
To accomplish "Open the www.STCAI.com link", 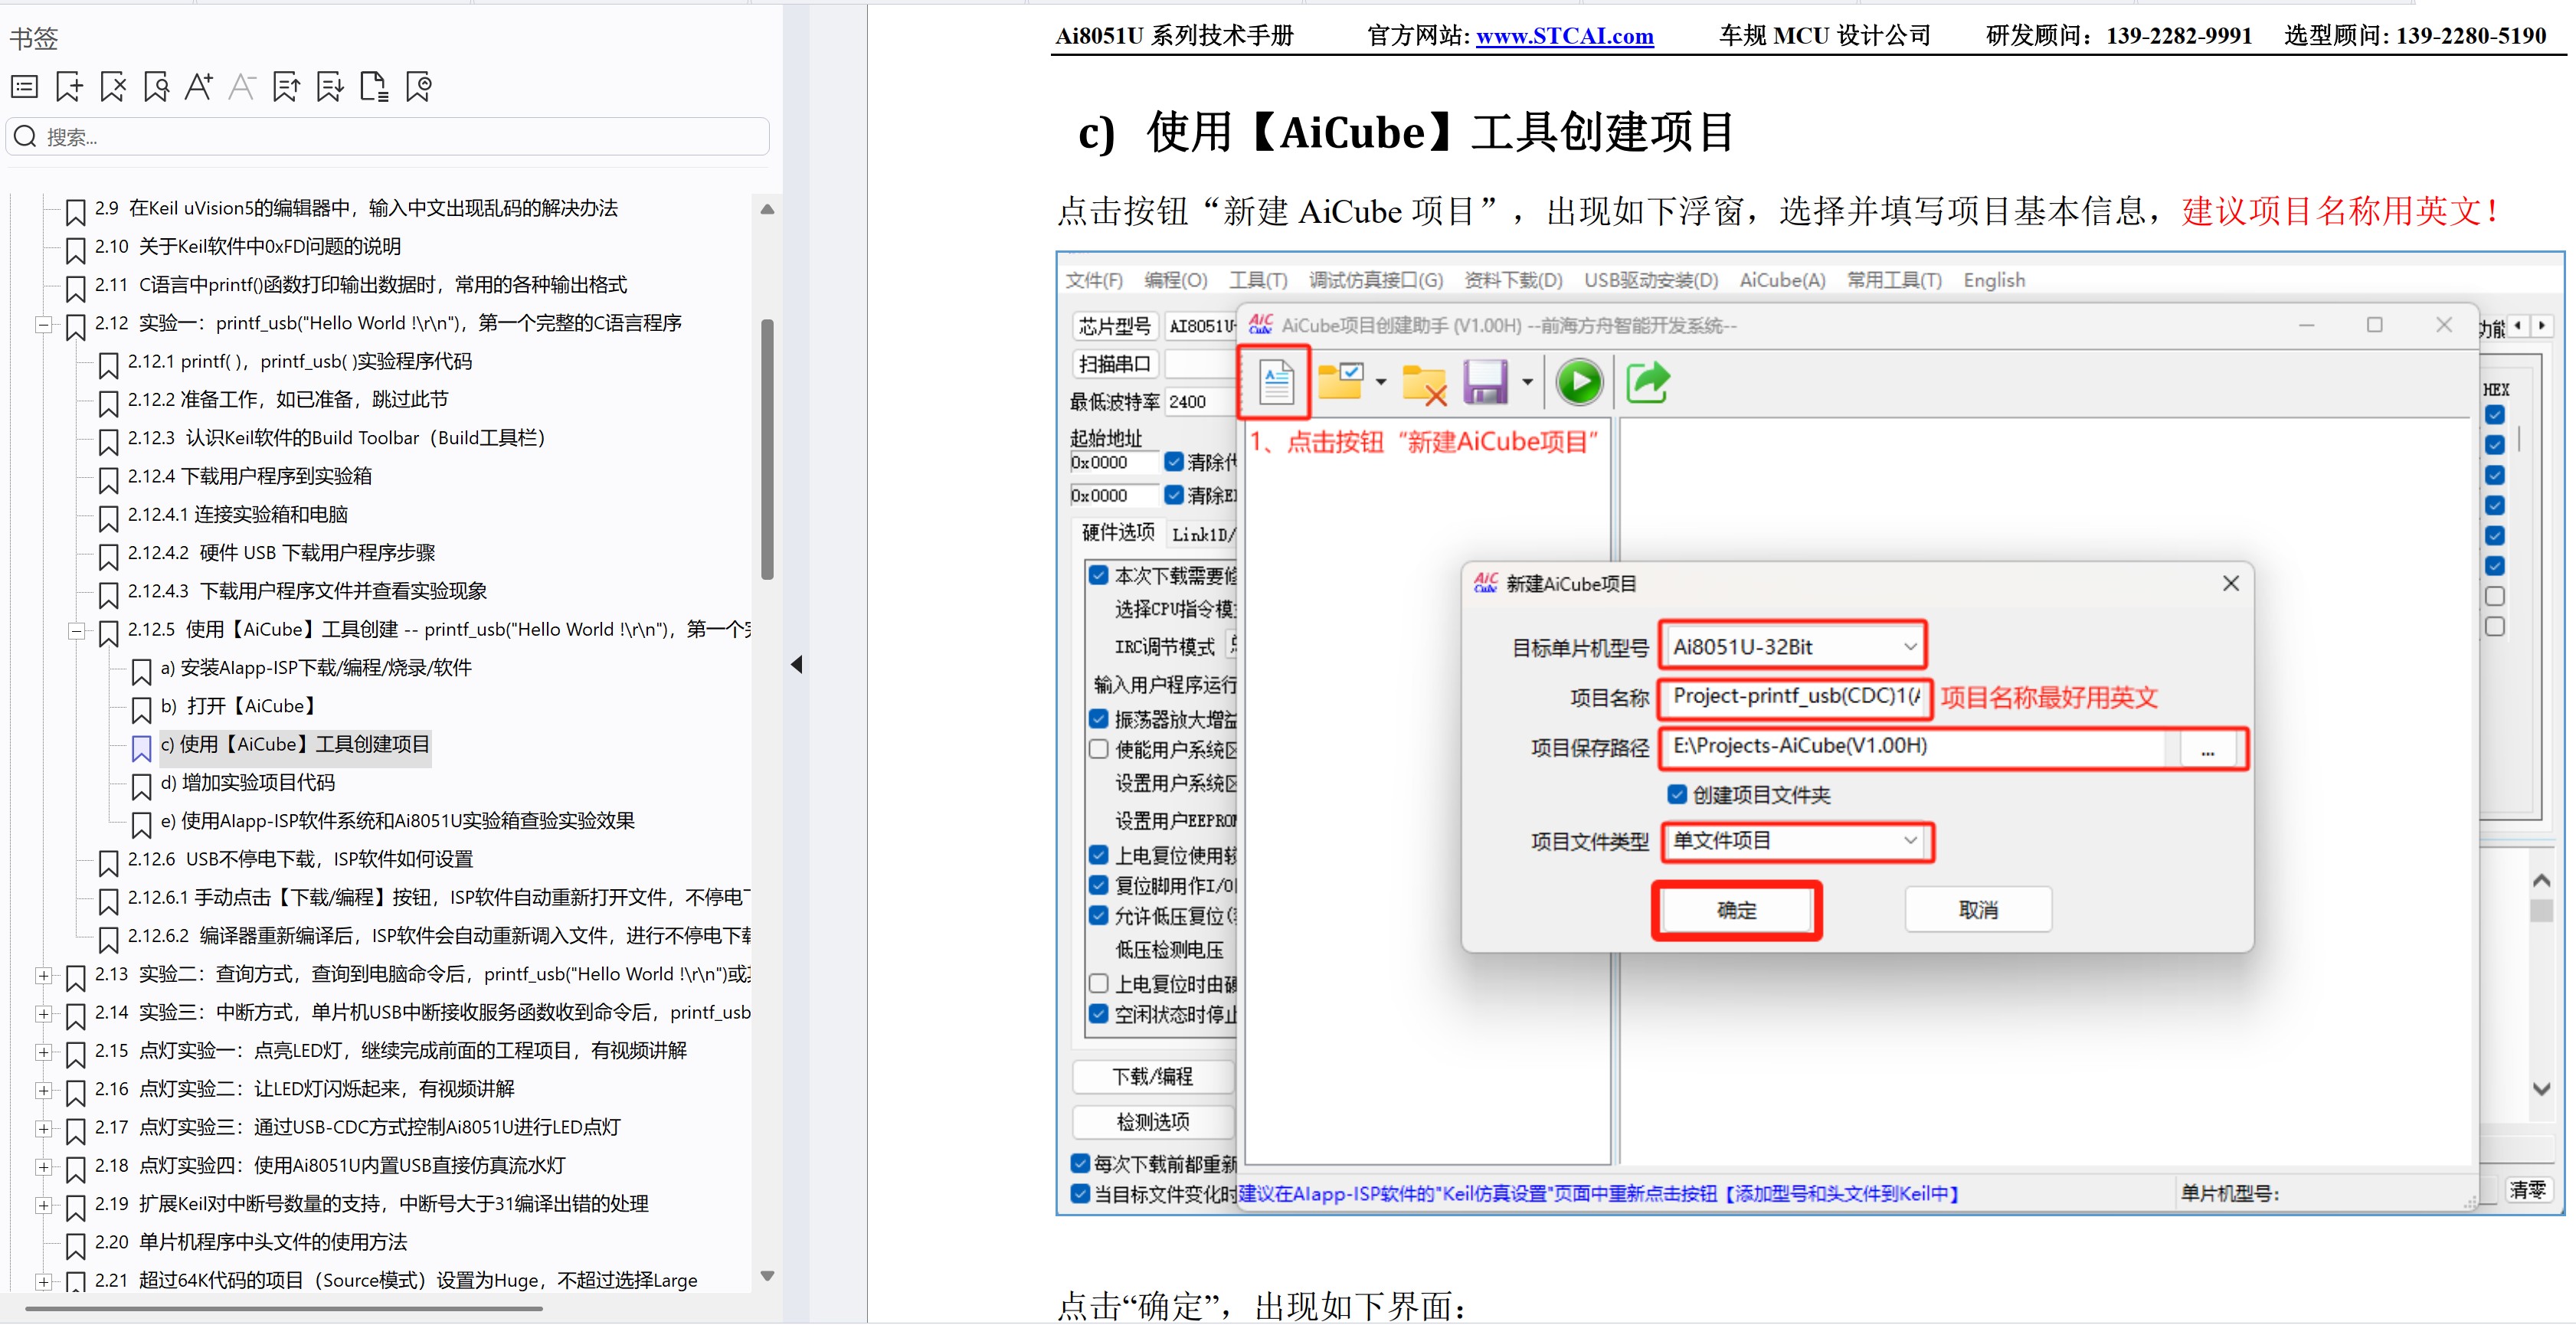I will click(1564, 36).
